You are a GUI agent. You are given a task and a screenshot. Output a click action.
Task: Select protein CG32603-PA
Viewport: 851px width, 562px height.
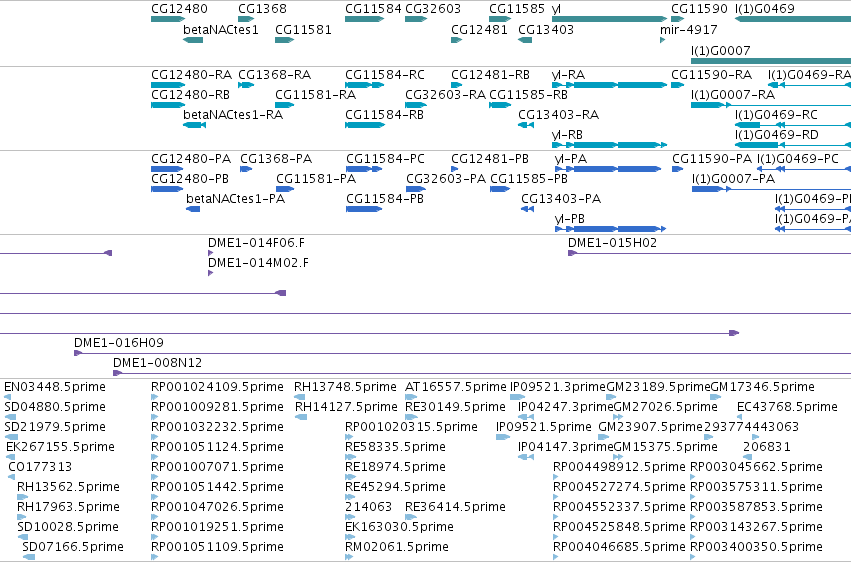tap(416, 189)
